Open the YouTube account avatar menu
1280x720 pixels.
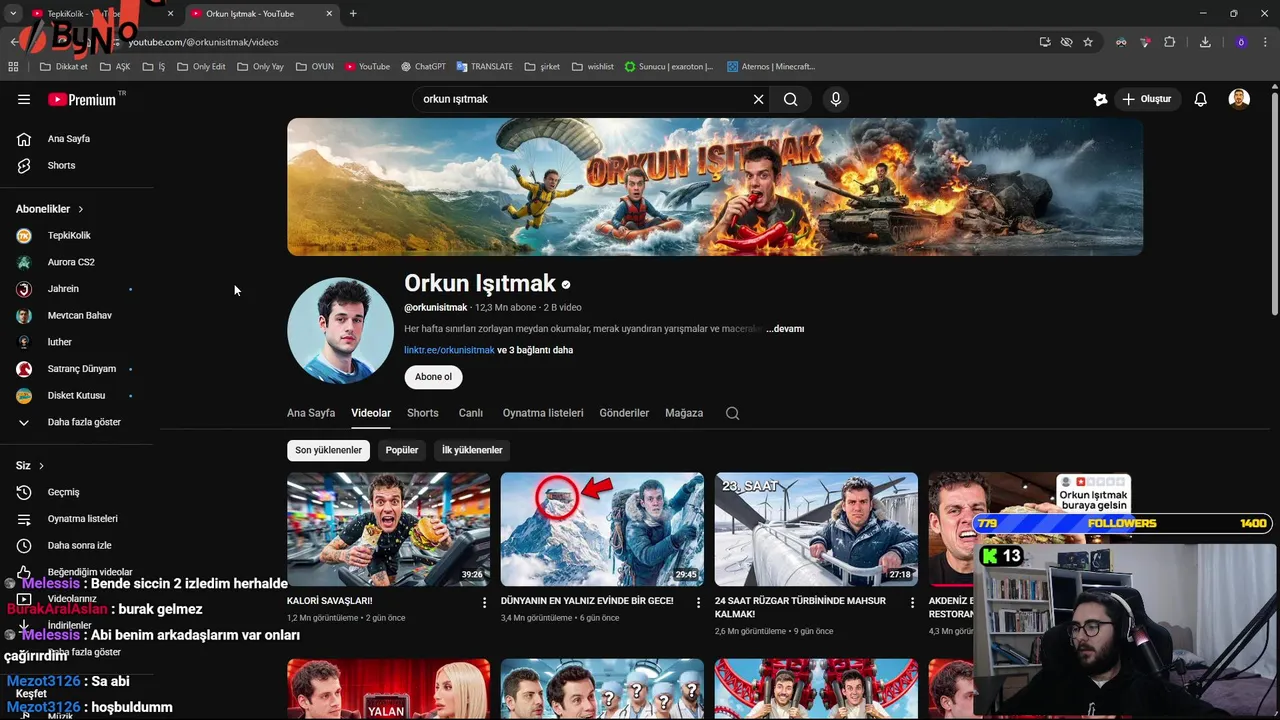point(1239,99)
